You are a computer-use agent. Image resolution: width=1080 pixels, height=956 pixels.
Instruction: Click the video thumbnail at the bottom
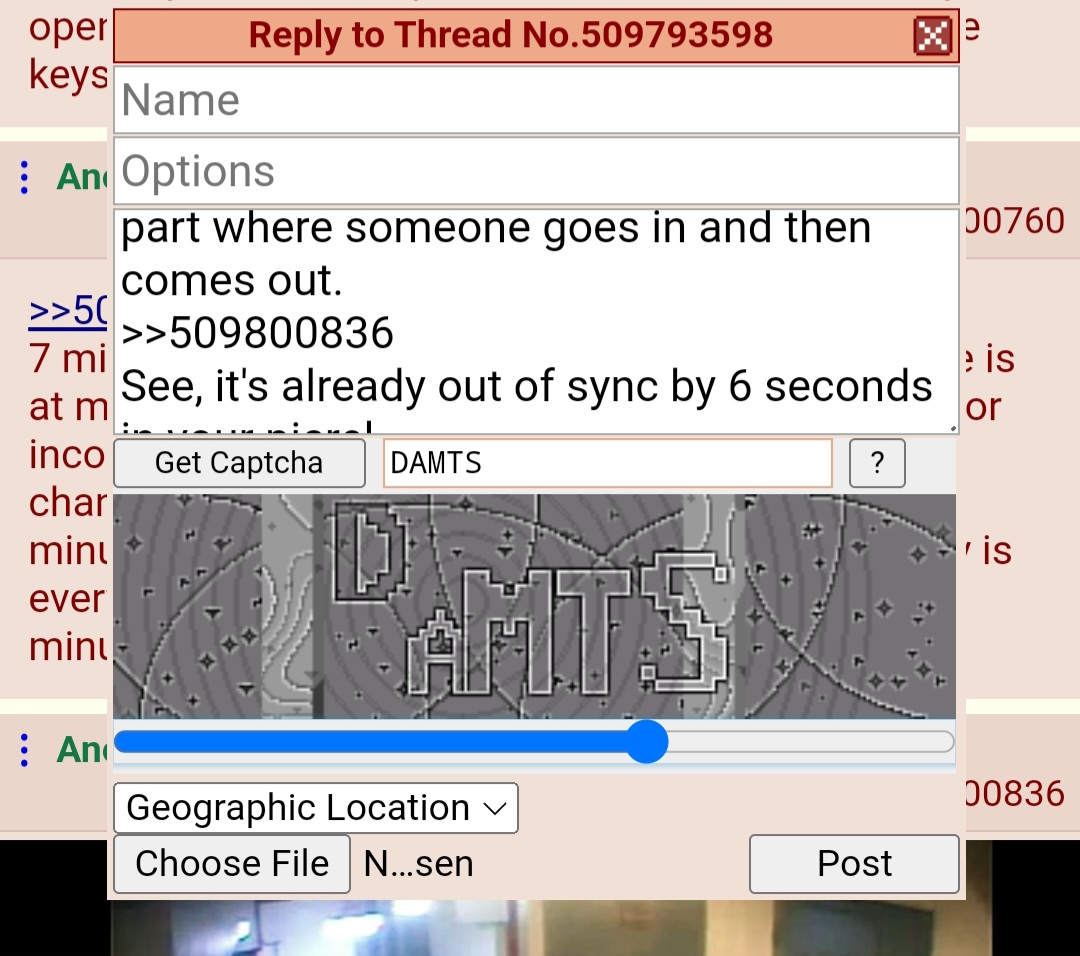(551, 927)
